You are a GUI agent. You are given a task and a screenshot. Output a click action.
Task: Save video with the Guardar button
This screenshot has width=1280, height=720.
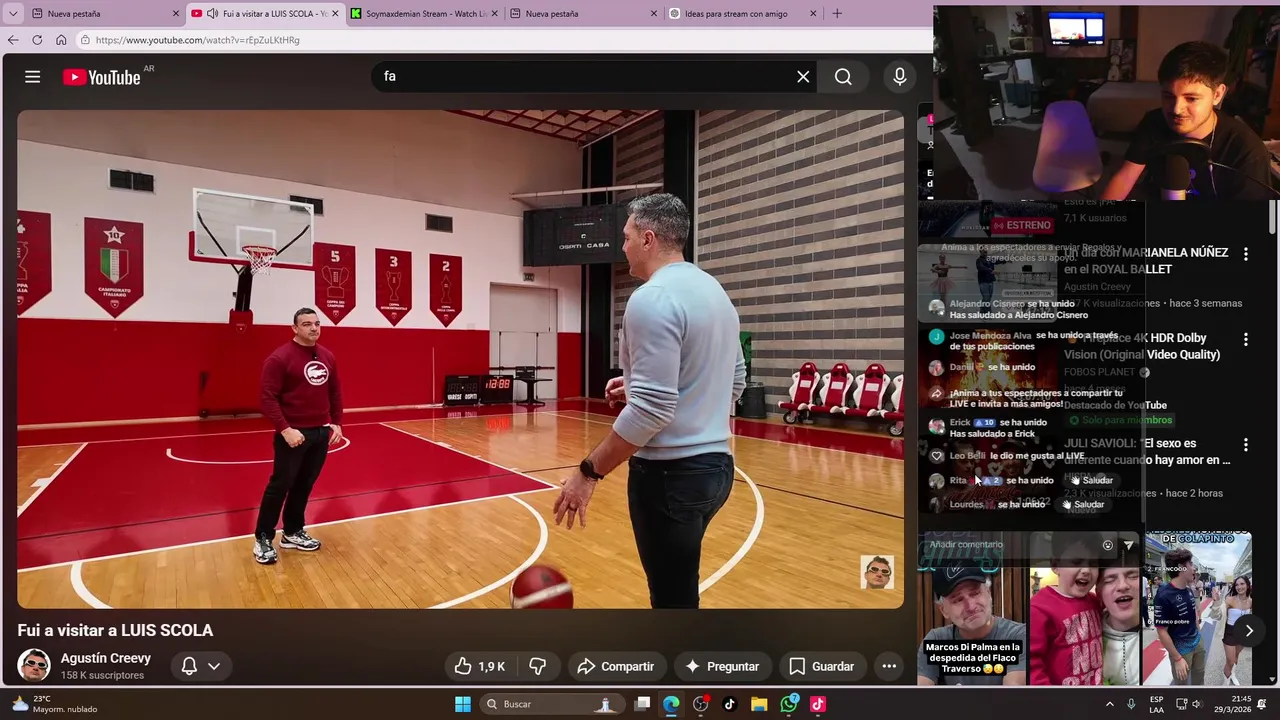821,666
